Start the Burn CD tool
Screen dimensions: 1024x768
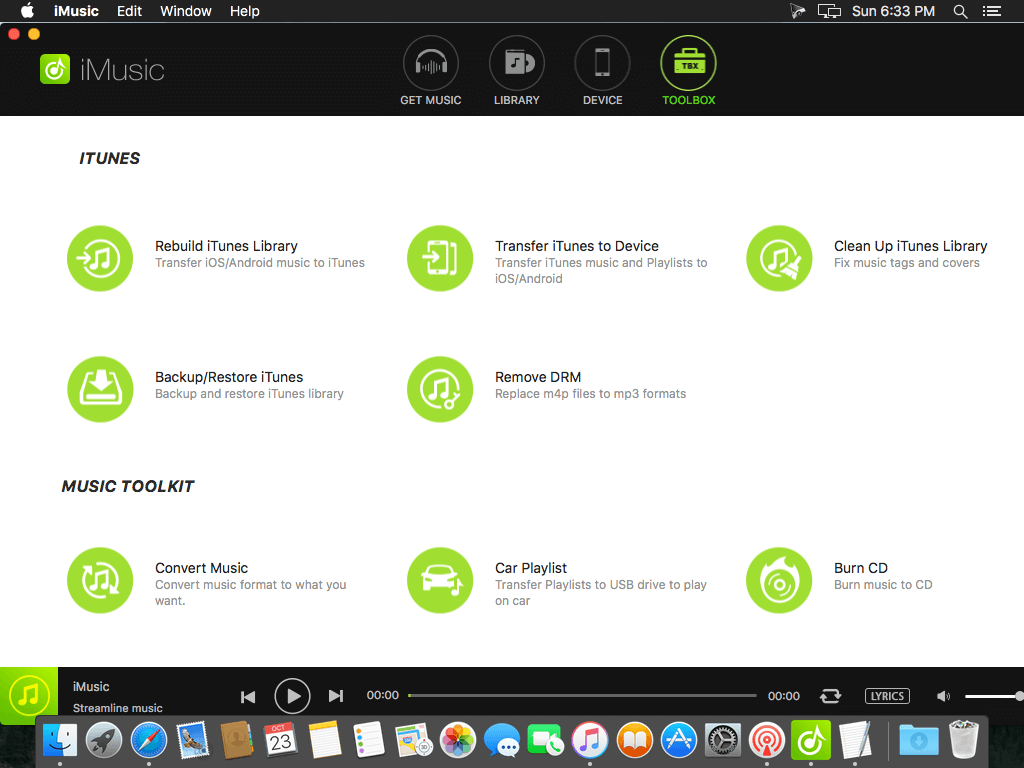(x=779, y=580)
